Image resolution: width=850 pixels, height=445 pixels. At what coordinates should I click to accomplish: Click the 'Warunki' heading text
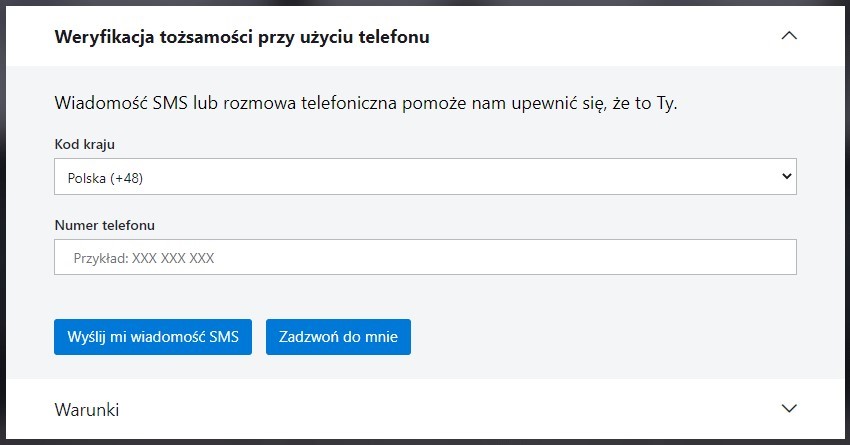87,410
